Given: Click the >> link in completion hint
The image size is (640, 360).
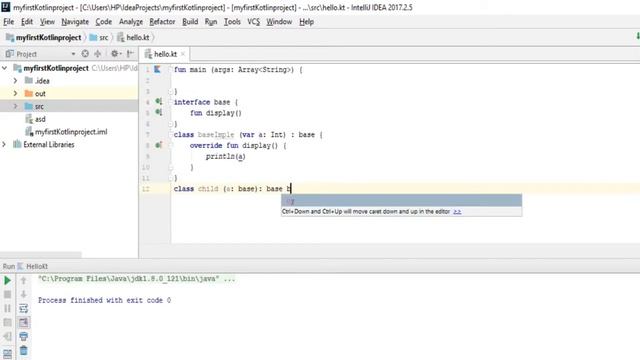Looking at the screenshot, I should click(x=457, y=211).
